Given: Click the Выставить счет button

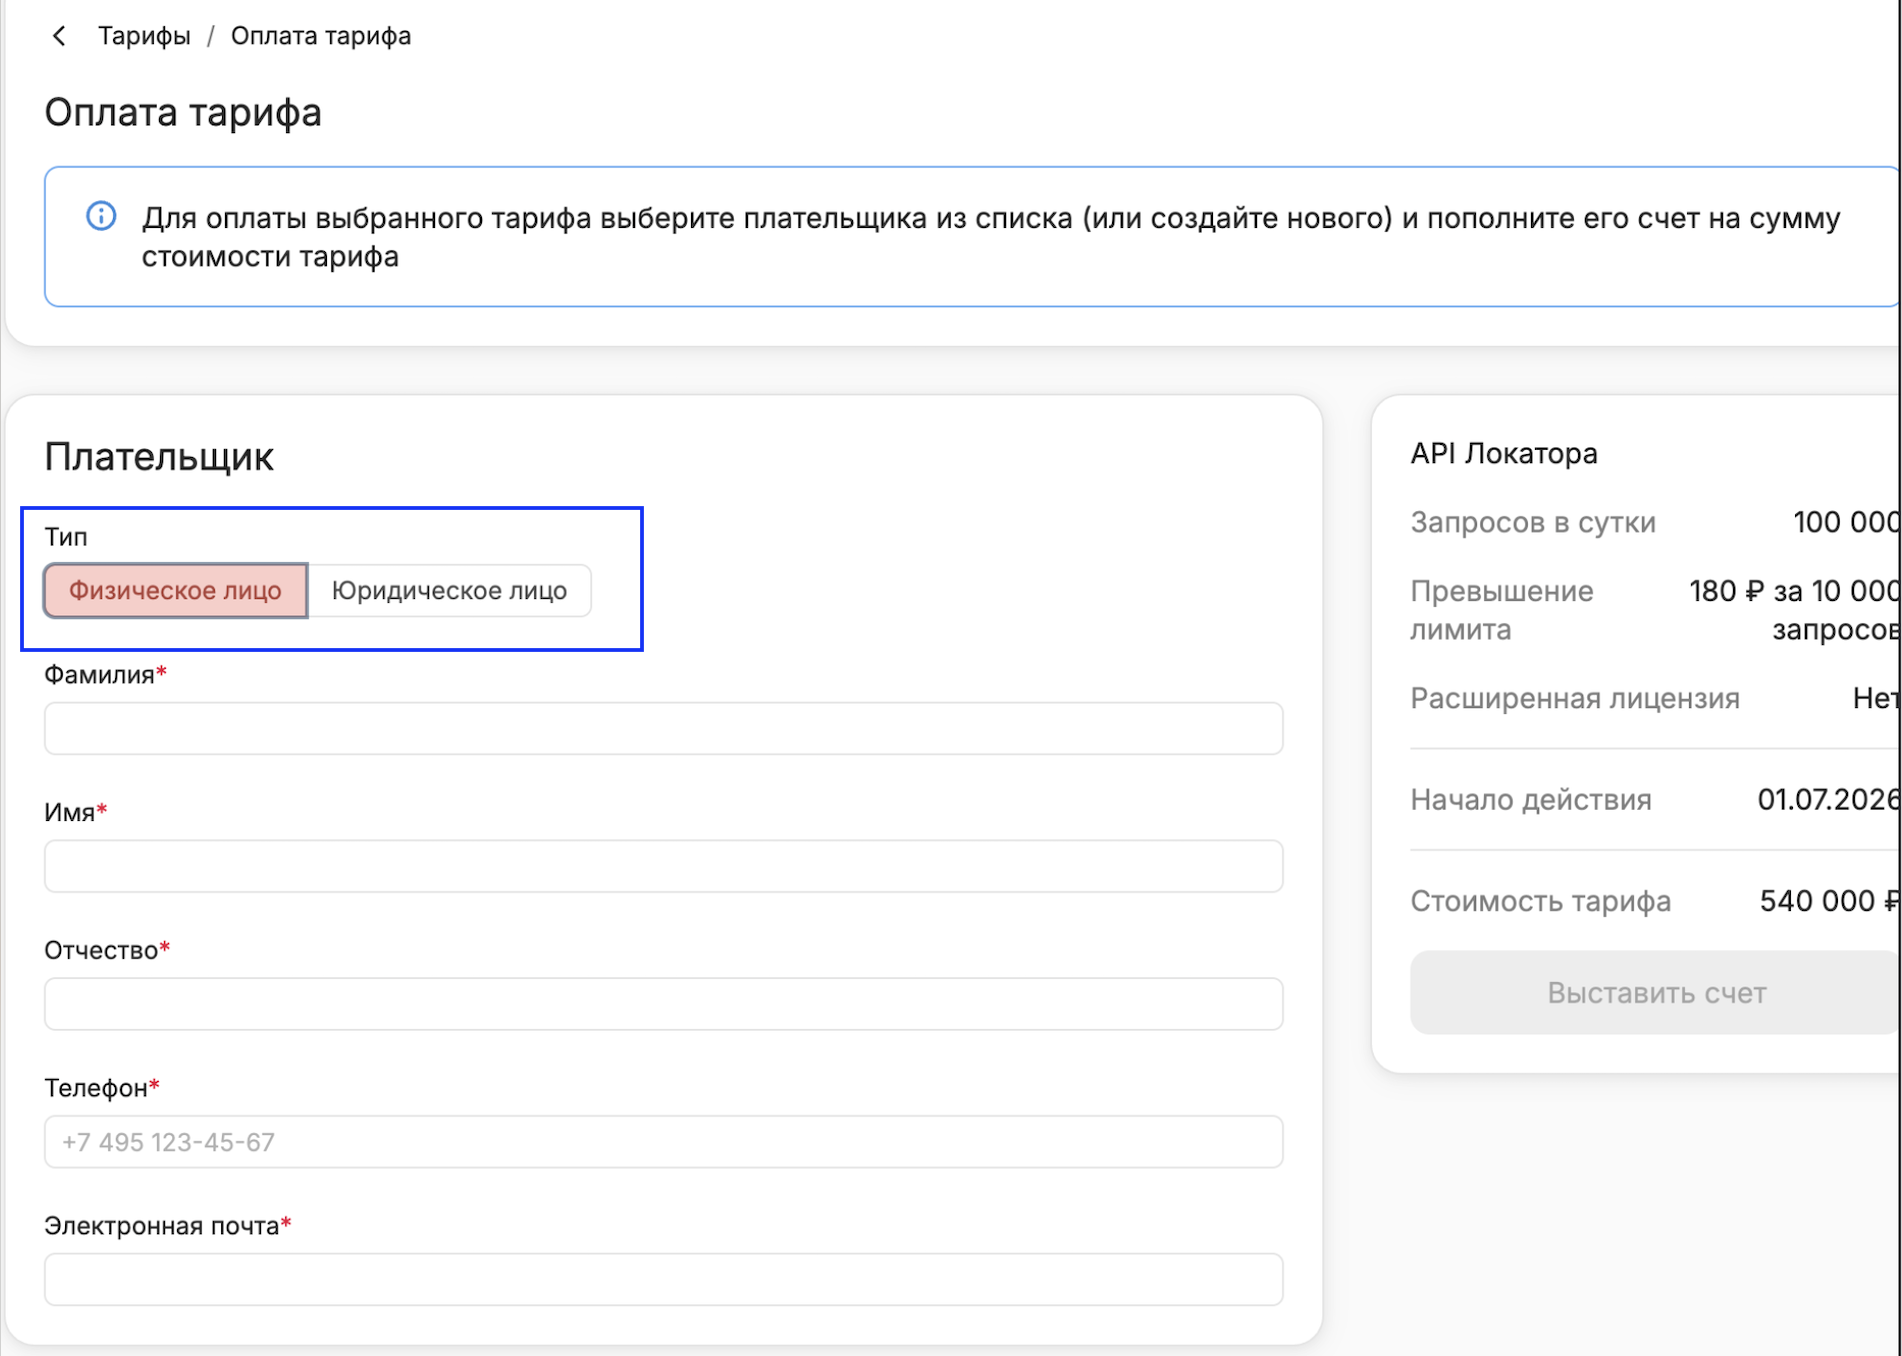Looking at the screenshot, I should [x=1656, y=992].
